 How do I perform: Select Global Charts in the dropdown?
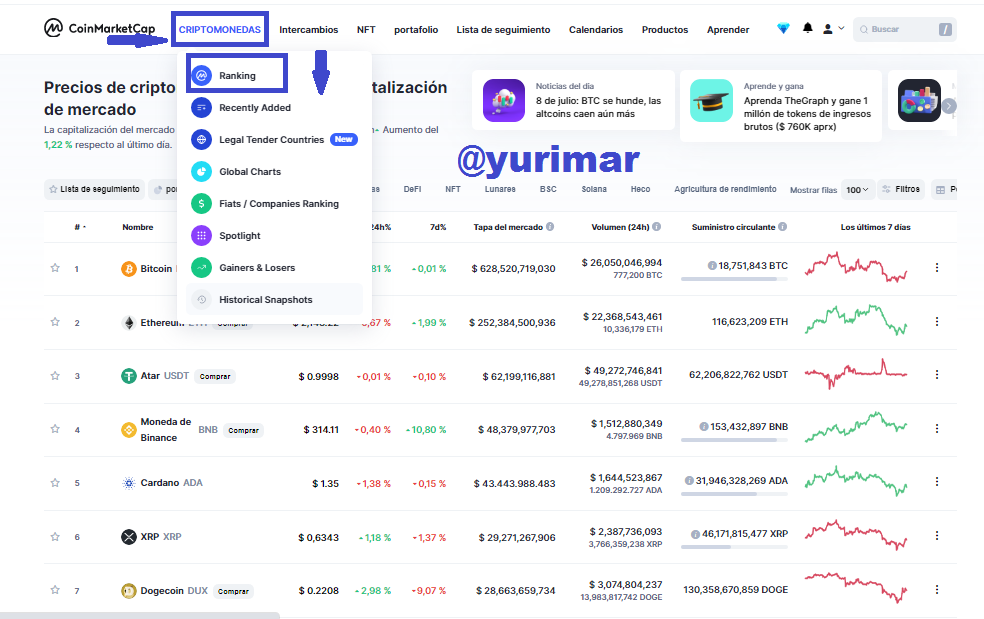274,171
